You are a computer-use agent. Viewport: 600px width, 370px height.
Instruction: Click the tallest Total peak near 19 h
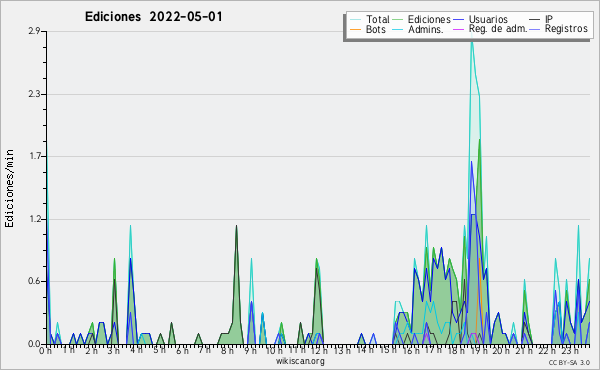pos(472,41)
